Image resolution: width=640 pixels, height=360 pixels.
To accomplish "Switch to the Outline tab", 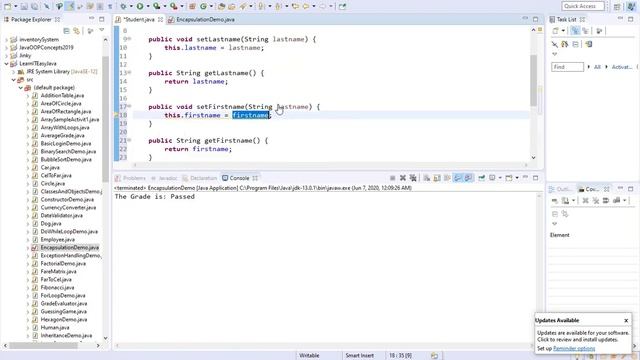I will pyautogui.click(x=560, y=189).
